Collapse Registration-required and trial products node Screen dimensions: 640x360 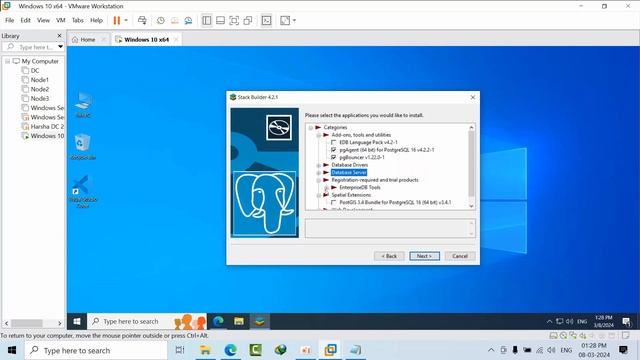tap(318, 180)
